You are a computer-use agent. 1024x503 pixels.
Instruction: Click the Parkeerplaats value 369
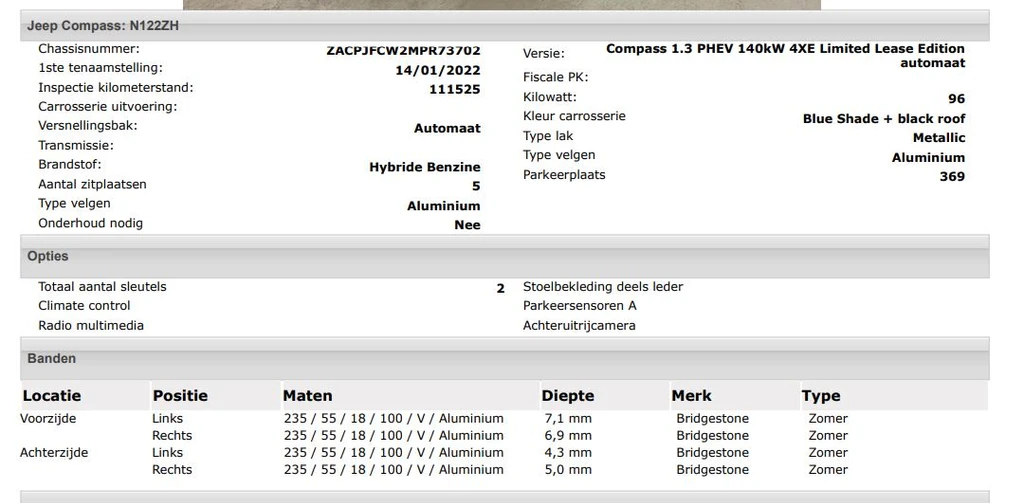(952, 176)
